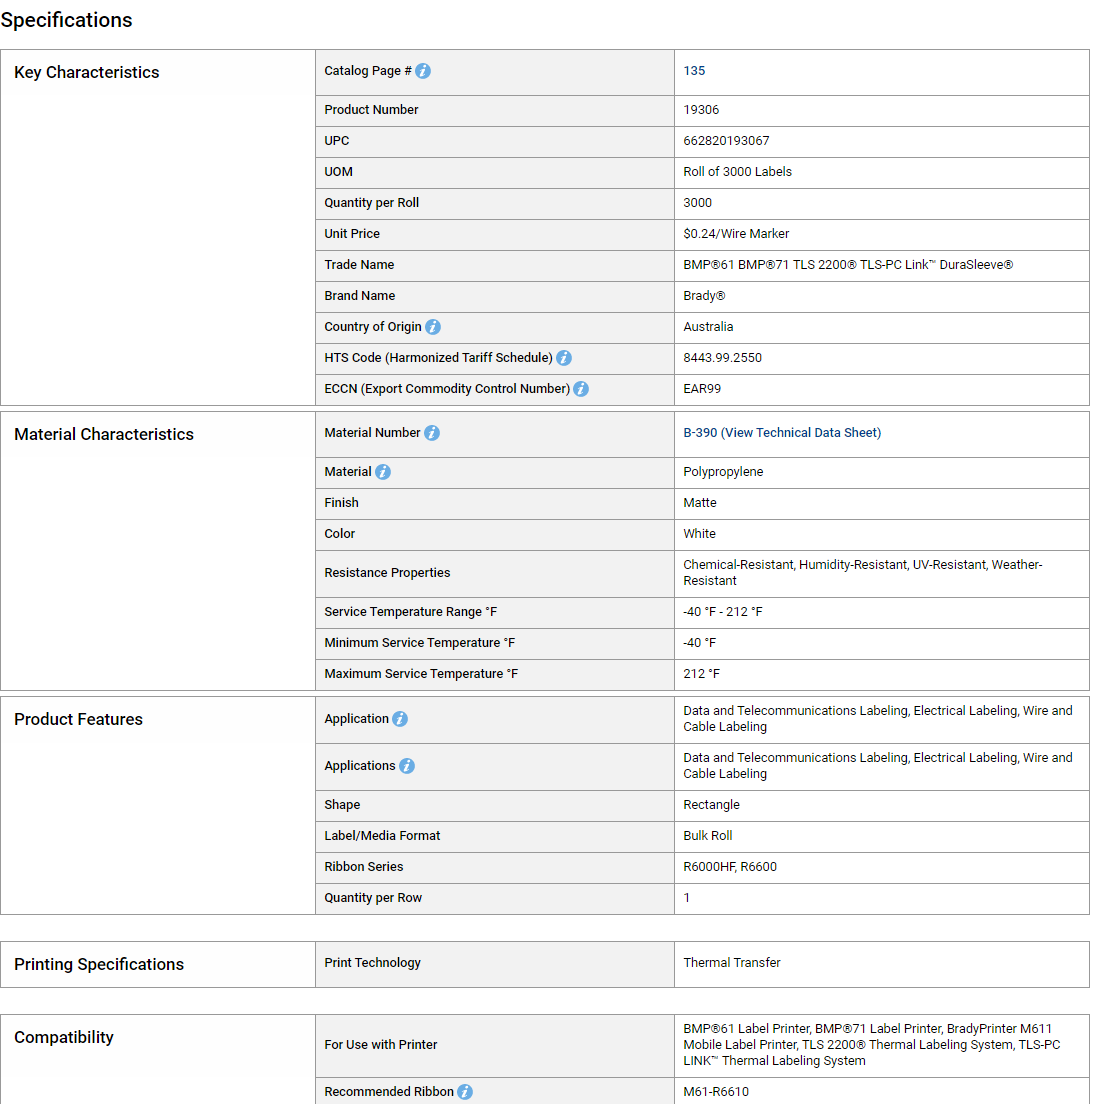
Task: Open catalog page 135 link
Action: point(694,71)
